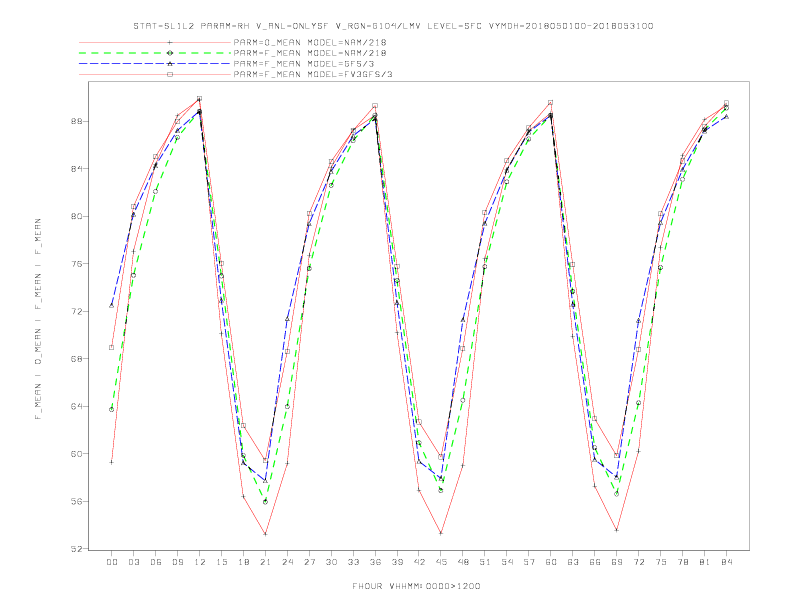Viewport: 792px width, 612px height.
Task: Click y-axis tick label 68
Action: coord(77,359)
